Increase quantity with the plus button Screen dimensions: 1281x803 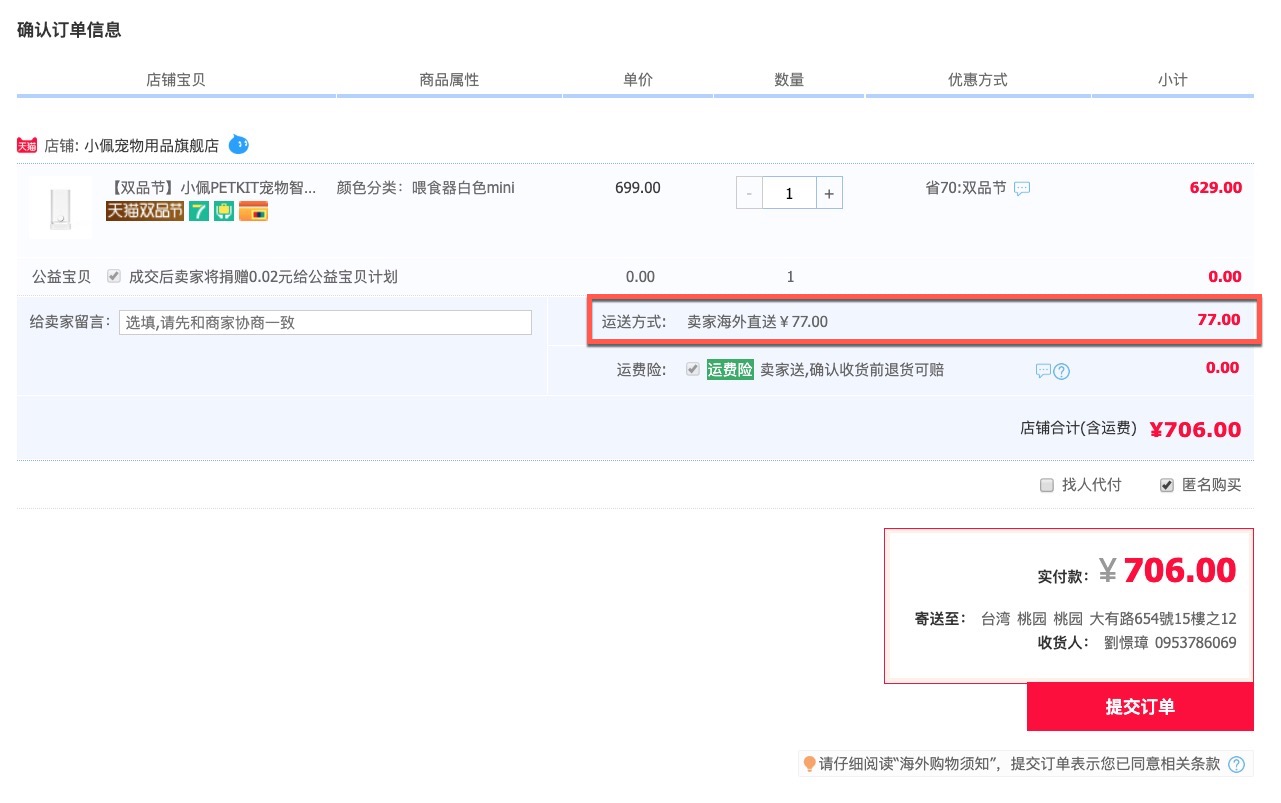pos(829,193)
